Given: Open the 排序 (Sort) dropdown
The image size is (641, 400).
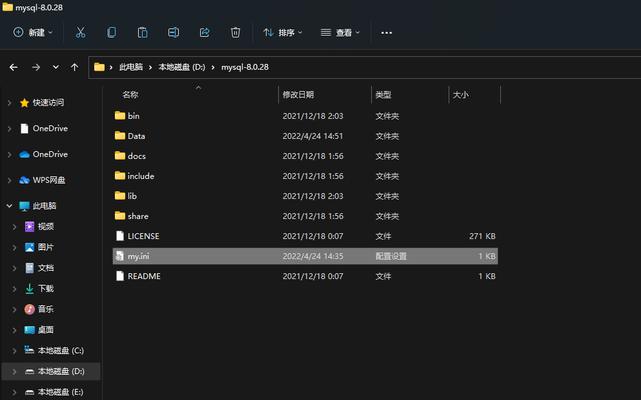Looking at the screenshot, I should 283,32.
